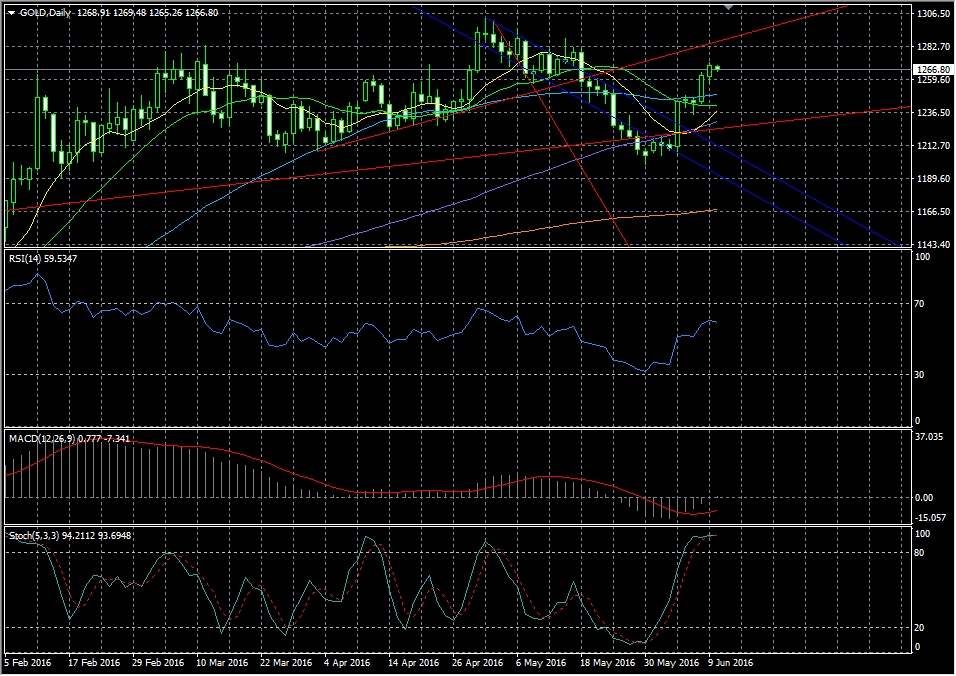Click the 1306.50 price axis label
Screen dimensions: 956x676
933,14
